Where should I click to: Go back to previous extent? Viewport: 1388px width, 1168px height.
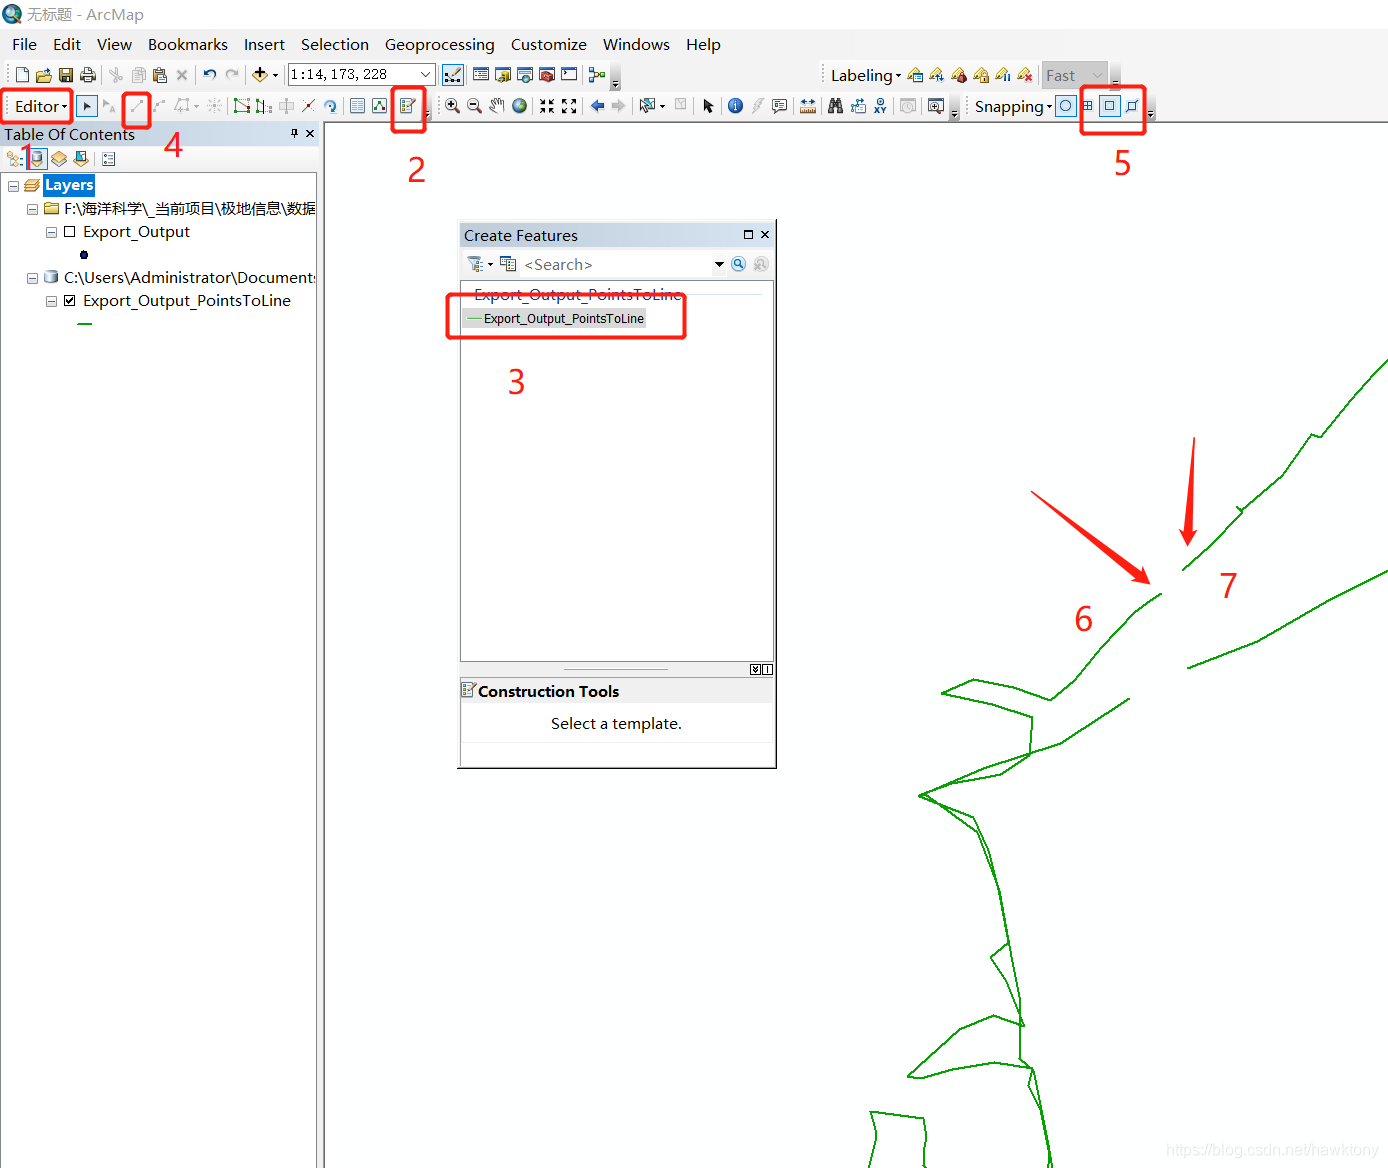point(597,106)
